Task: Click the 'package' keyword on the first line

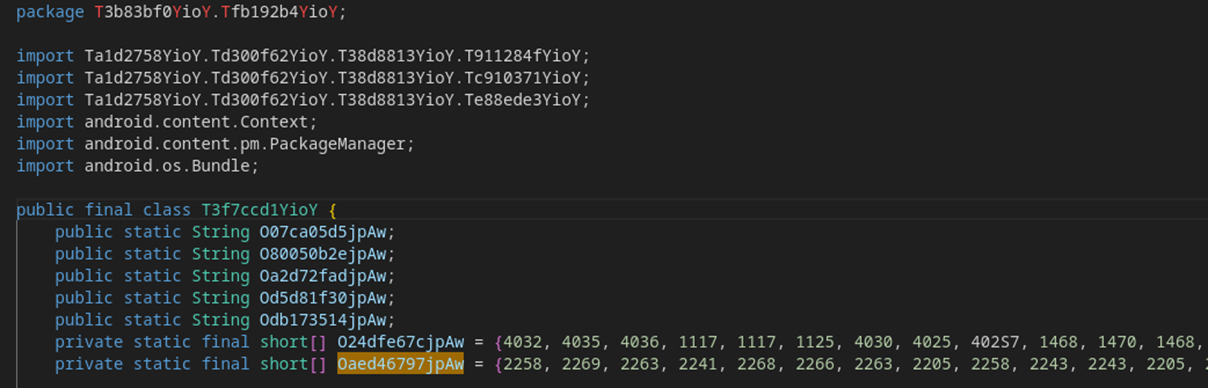Action: 50,12
